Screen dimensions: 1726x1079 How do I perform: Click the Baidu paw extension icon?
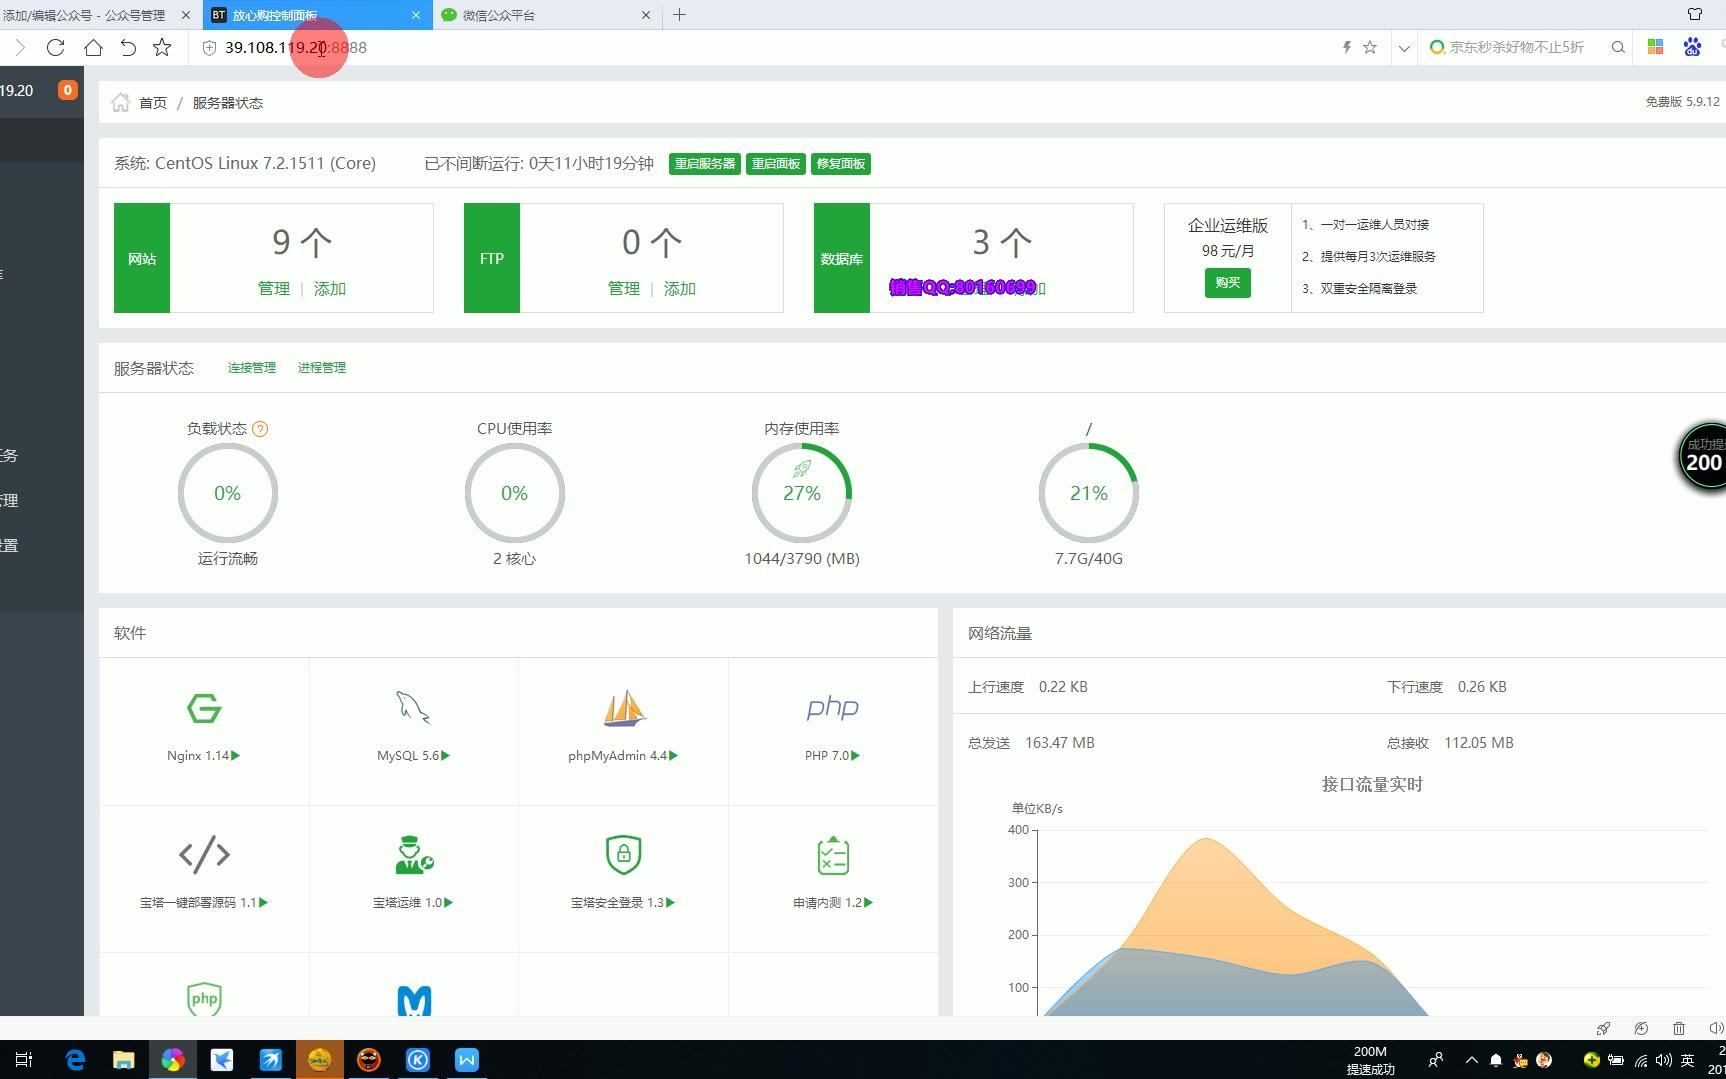(x=1692, y=47)
